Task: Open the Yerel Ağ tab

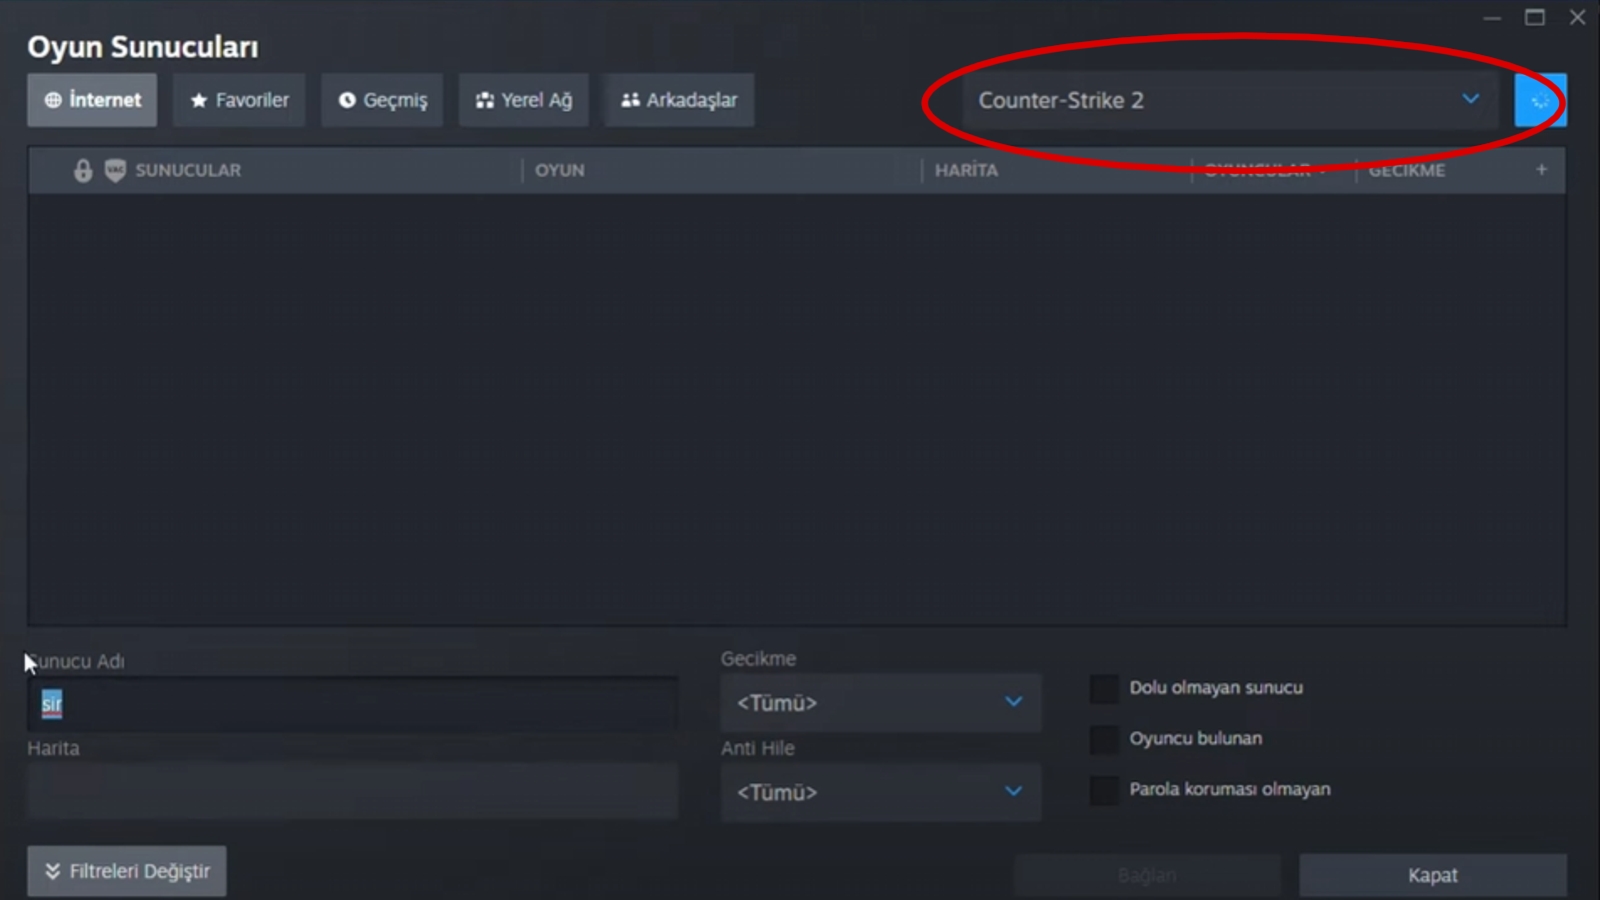Action: tap(523, 100)
